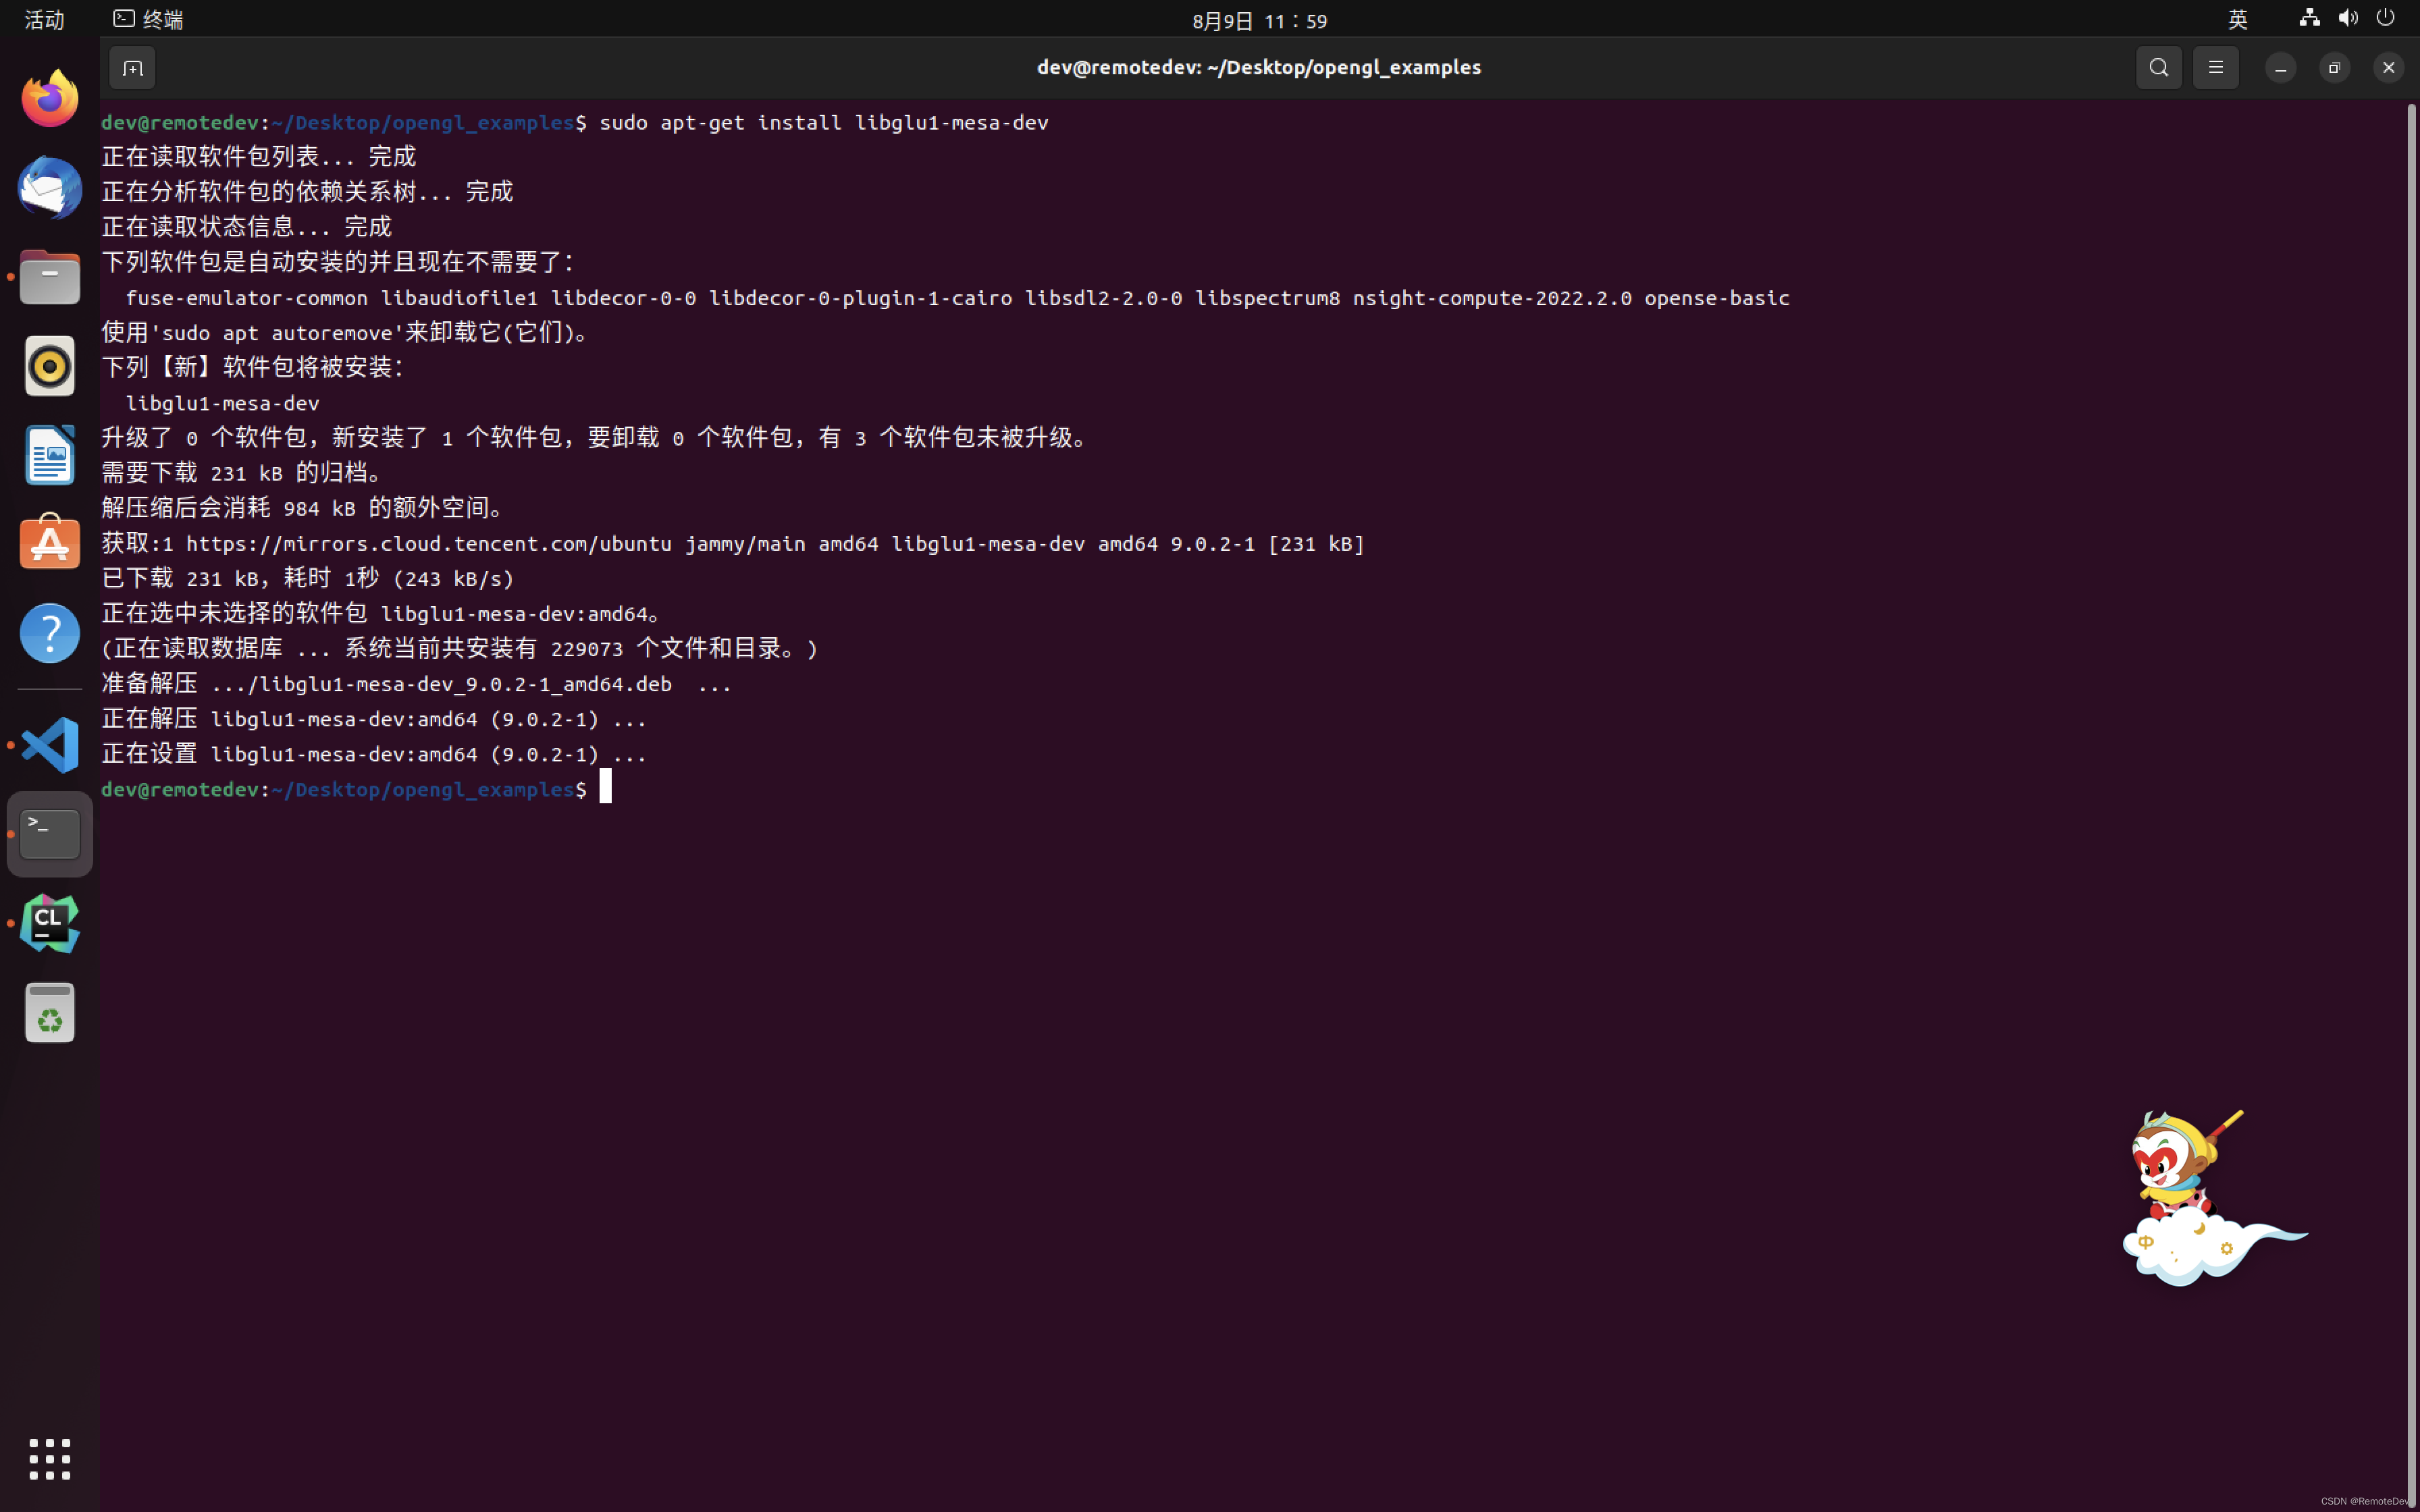This screenshot has height=1512, width=2420.
Task: Restore the terminal window size
Action: pyautogui.click(x=2335, y=68)
